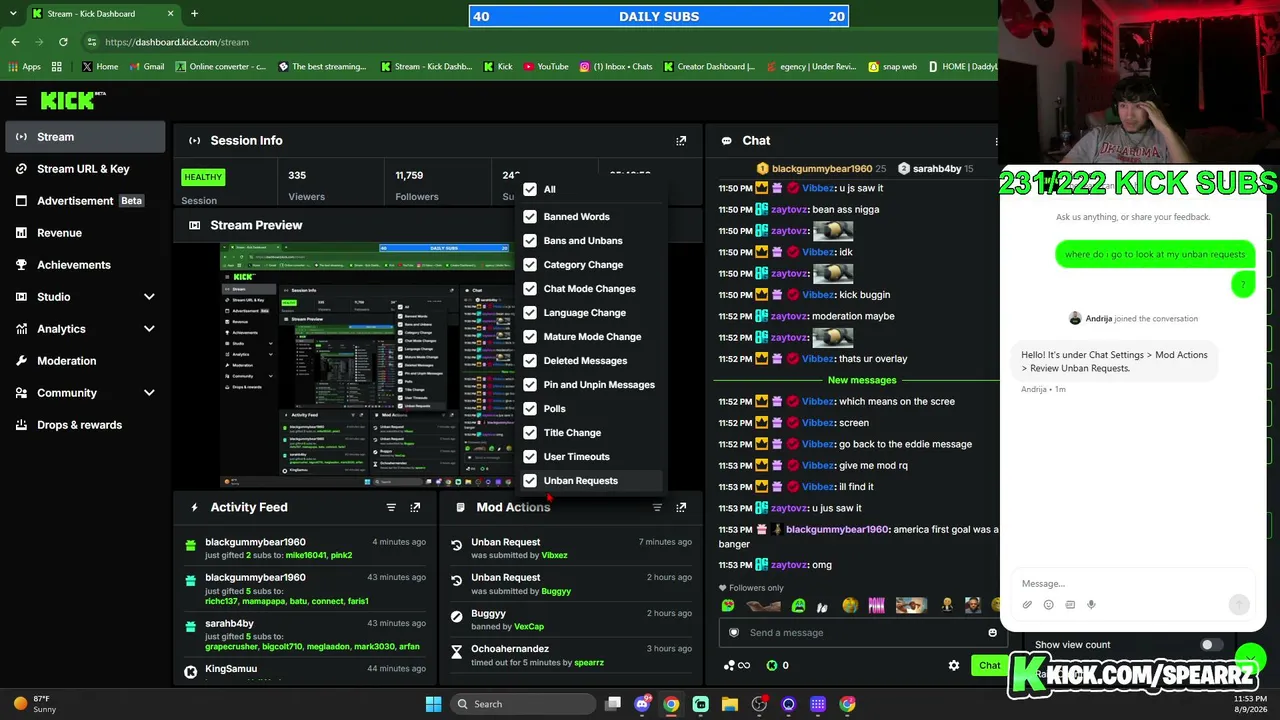
Task: Open VexCap's profile link
Action: tap(529, 627)
